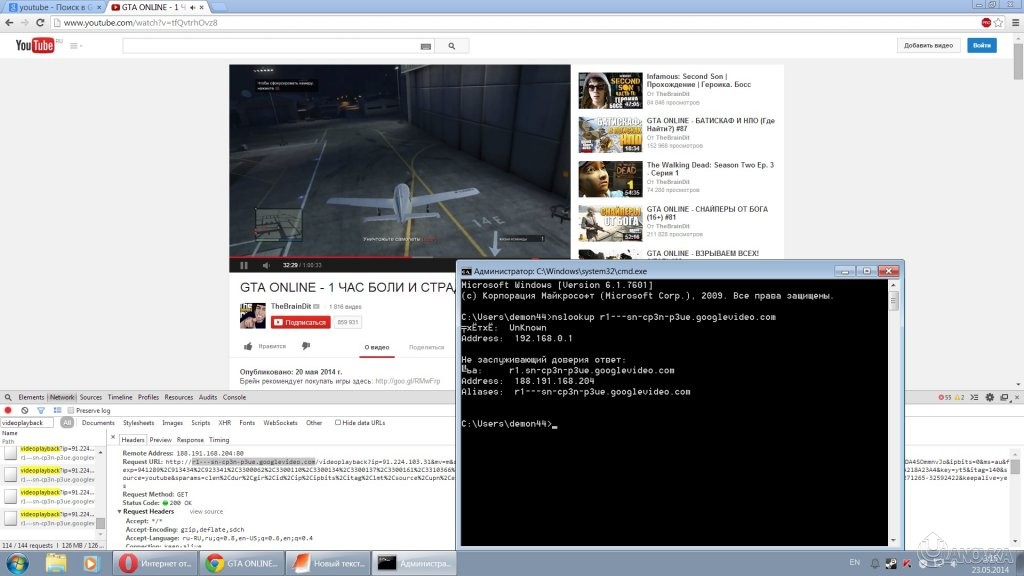Open the YouTube guide menu dropdown
1024x576 pixels.
tap(75, 46)
